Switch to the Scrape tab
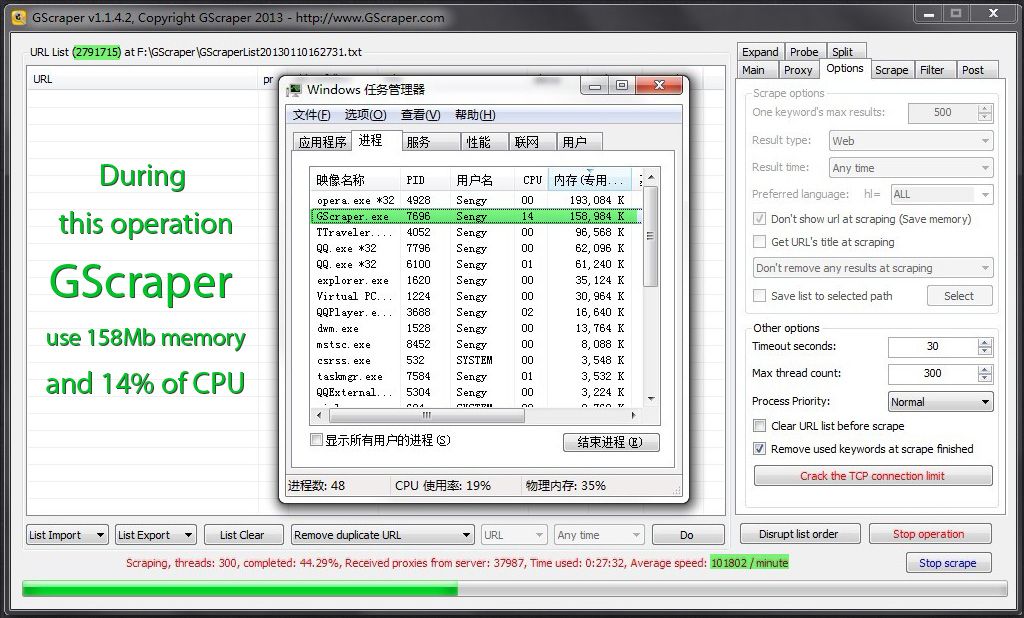The height and width of the screenshot is (618, 1024). 891,70
